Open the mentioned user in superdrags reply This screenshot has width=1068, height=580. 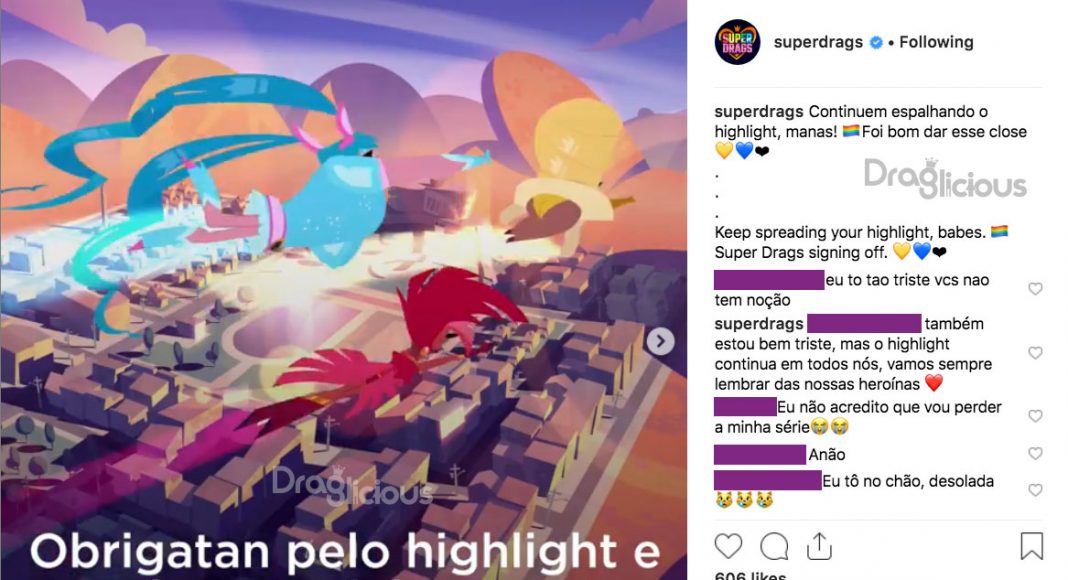coord(864,323)
